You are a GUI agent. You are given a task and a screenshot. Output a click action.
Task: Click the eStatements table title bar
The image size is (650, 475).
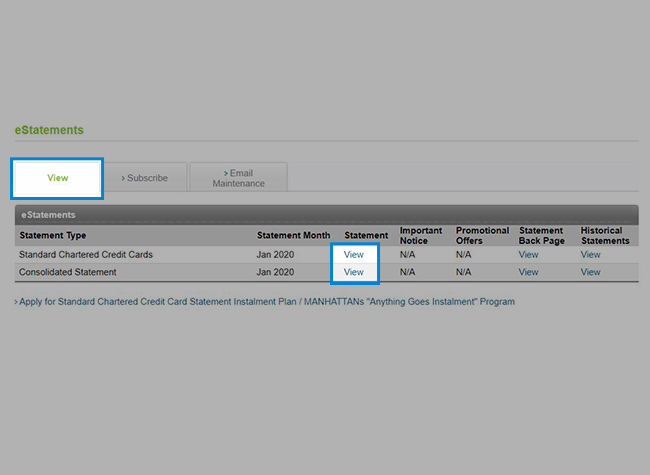[x=327, y=215]
